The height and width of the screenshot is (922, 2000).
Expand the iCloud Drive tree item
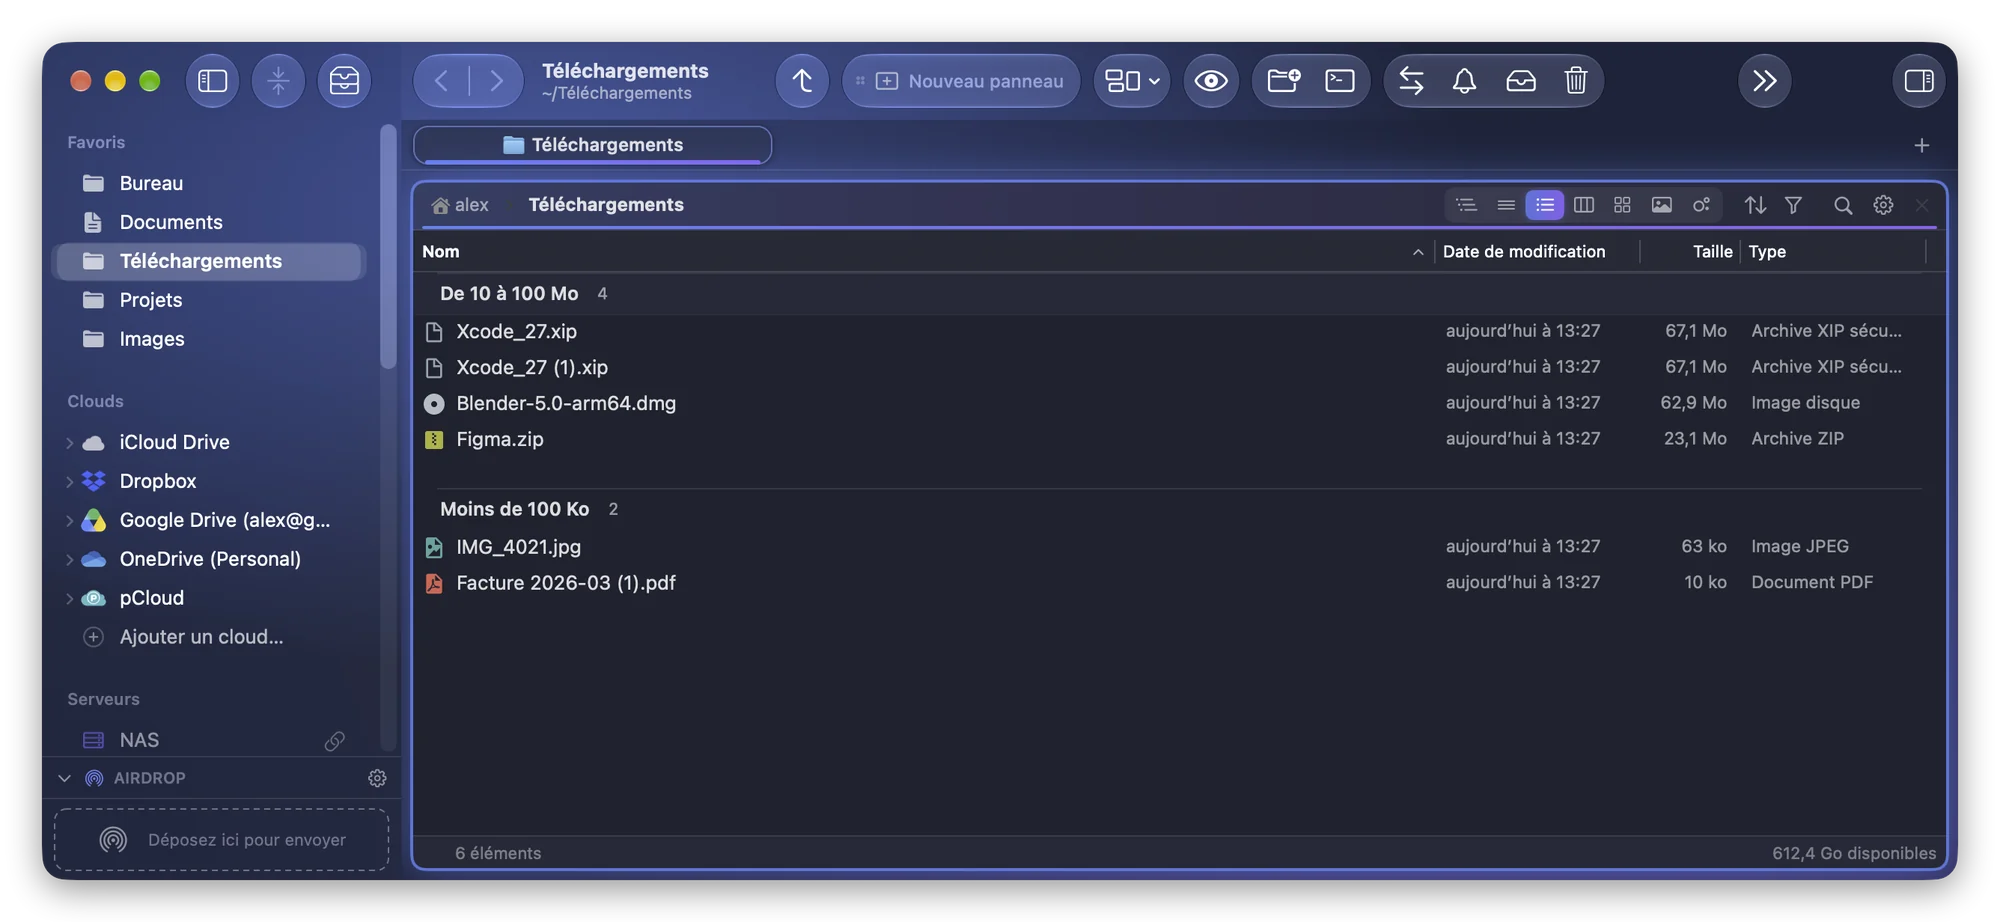tap(69, 443)
